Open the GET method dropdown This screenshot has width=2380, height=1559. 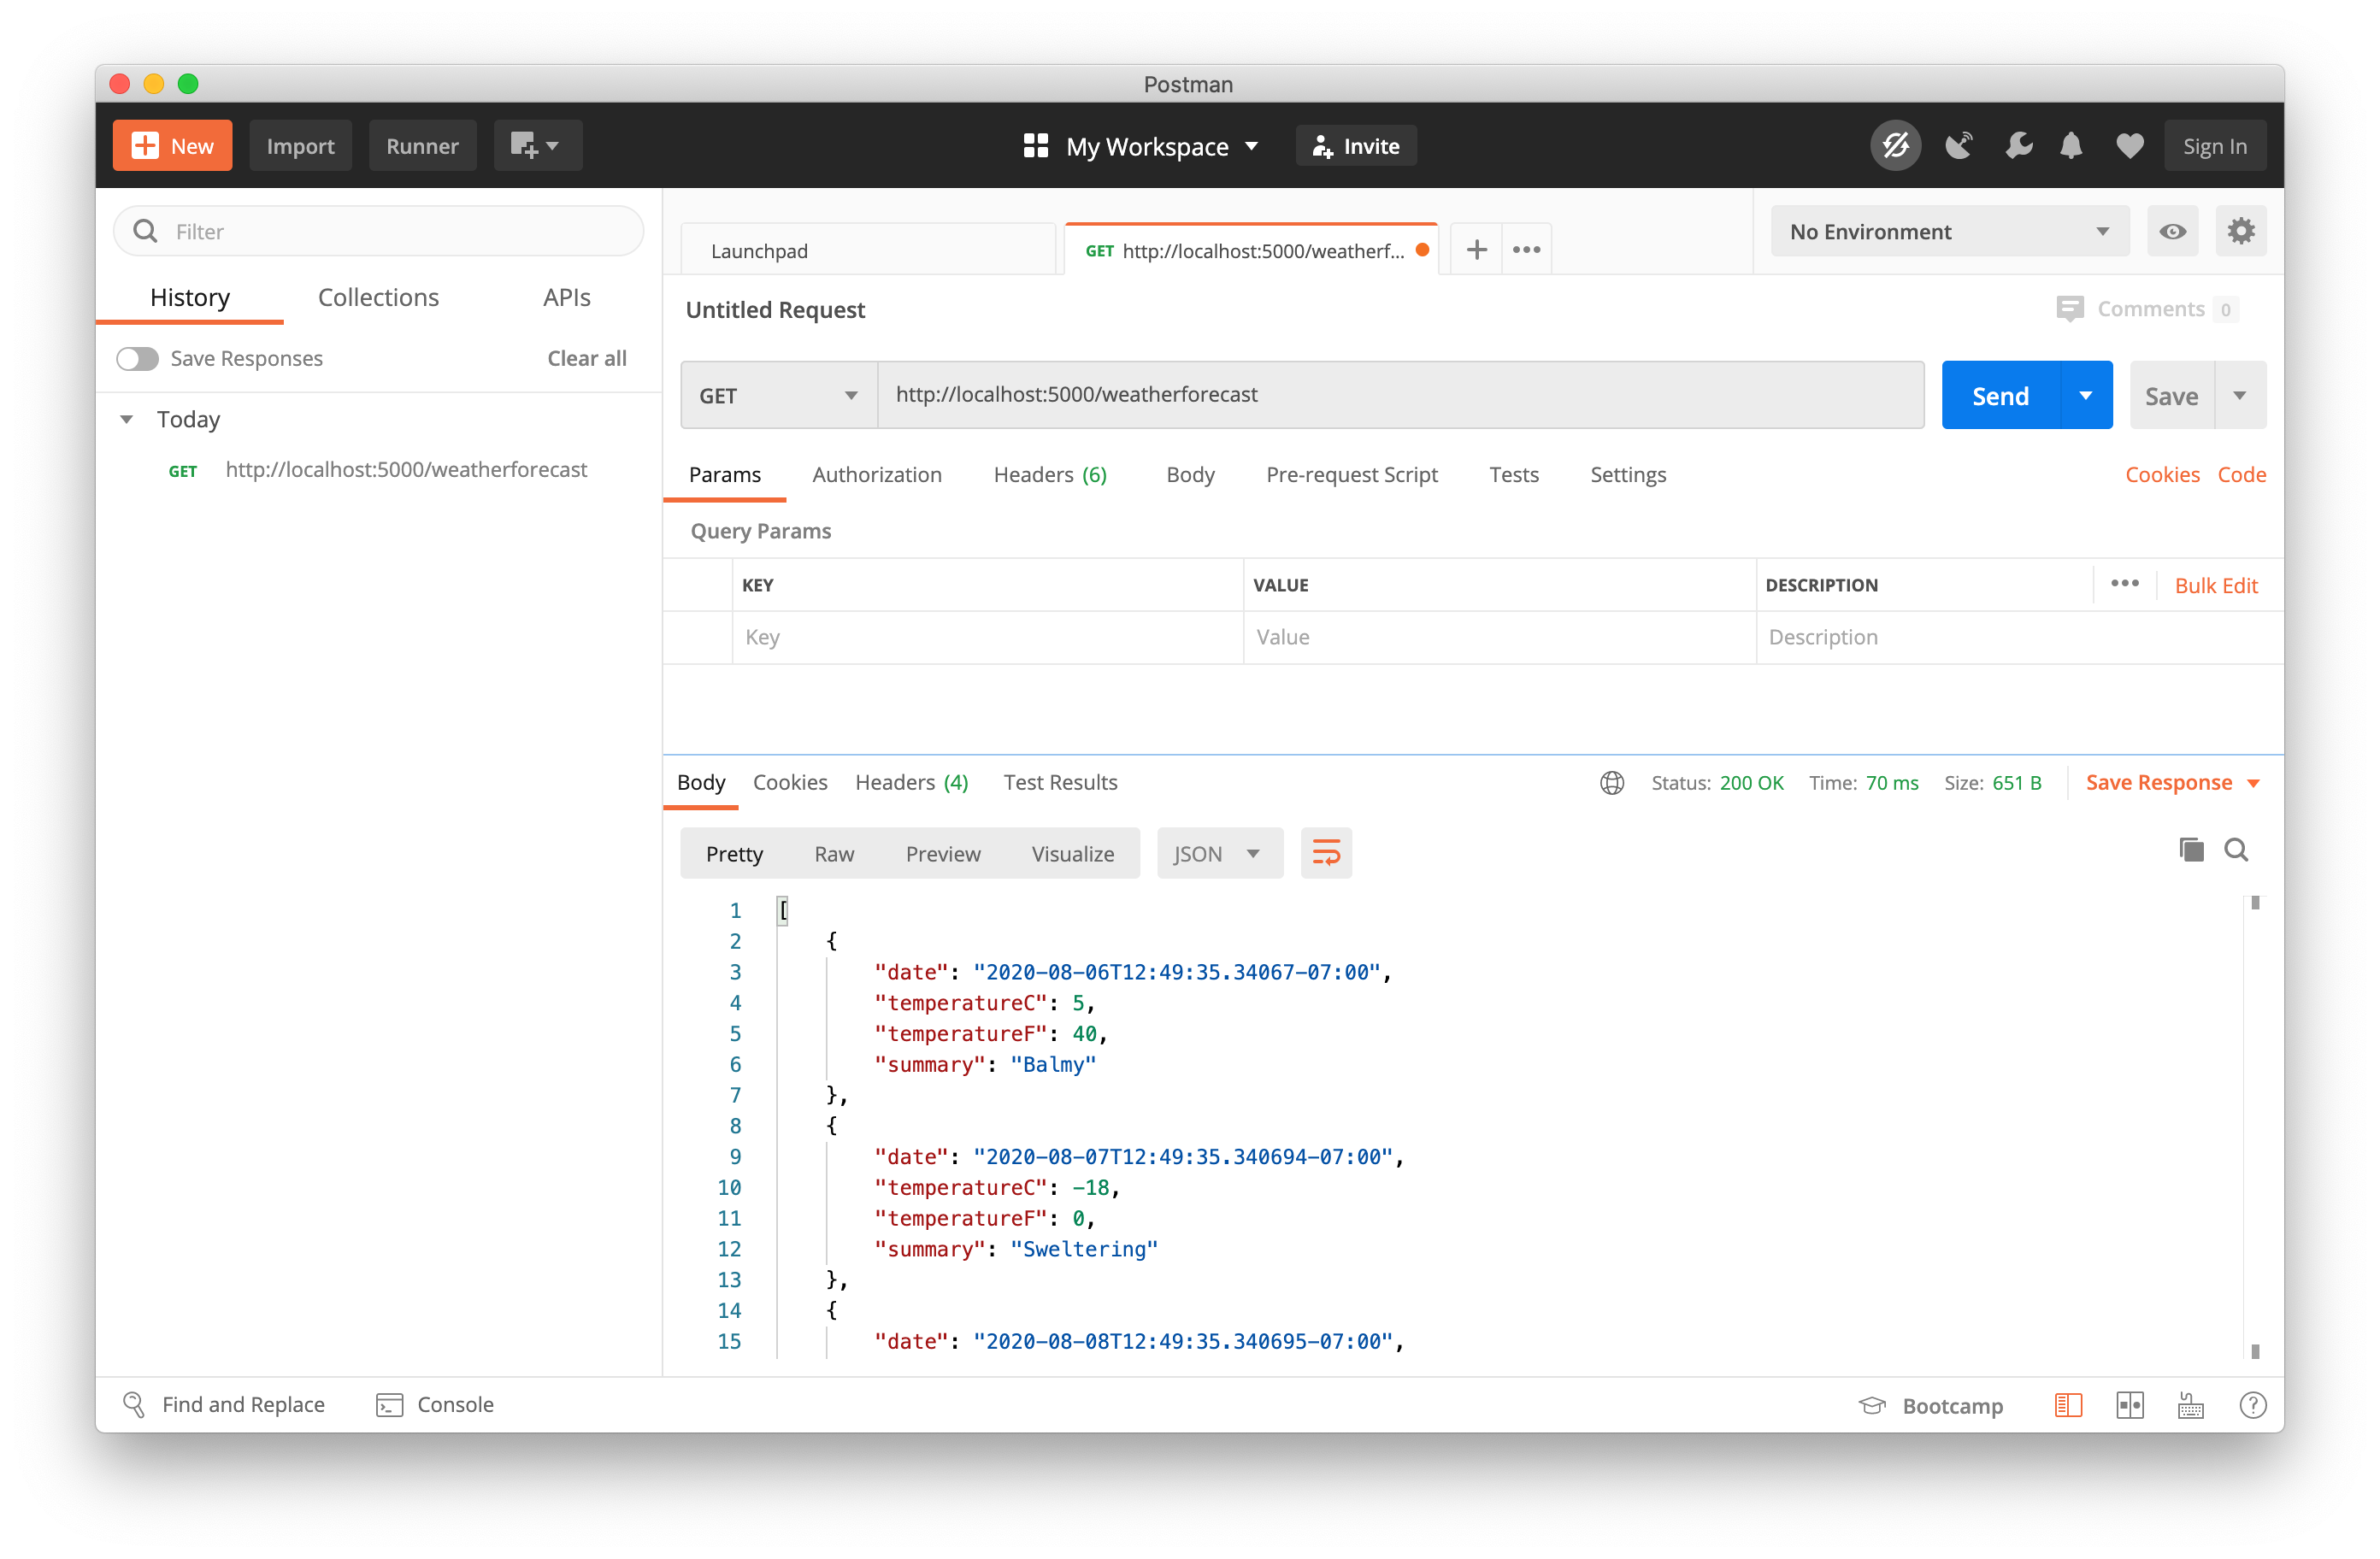(x=778, y=395)
